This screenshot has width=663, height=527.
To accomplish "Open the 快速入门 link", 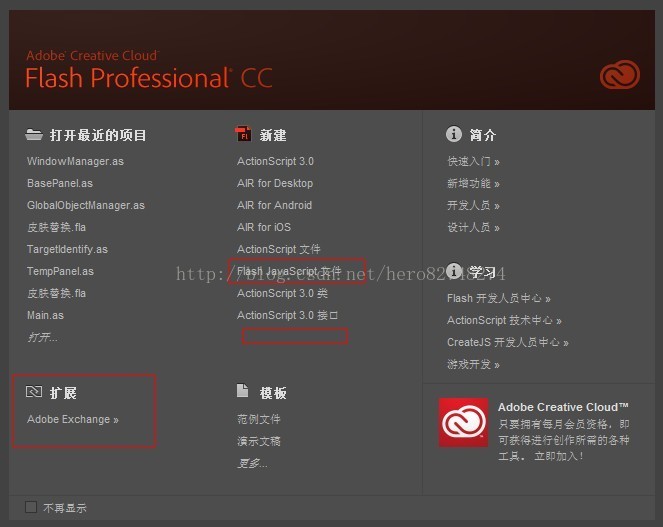I will [x=474, y=161].
